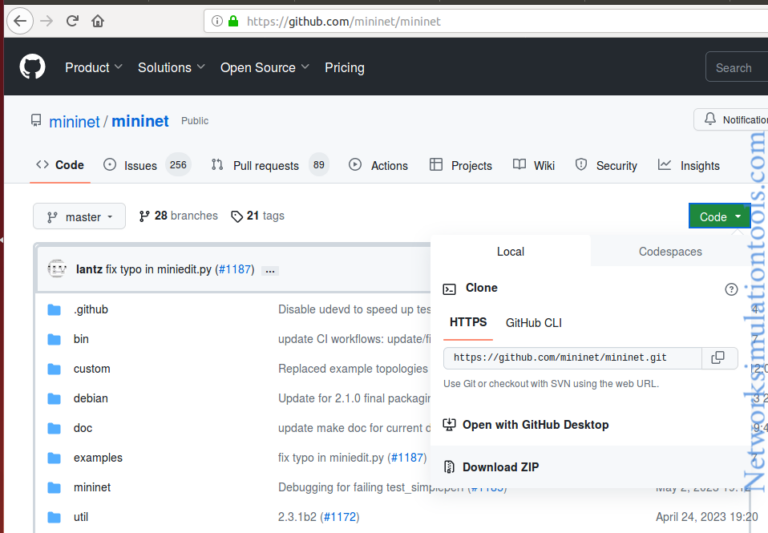
Task: Expand the Product menu in header
Action: point(93,68)
